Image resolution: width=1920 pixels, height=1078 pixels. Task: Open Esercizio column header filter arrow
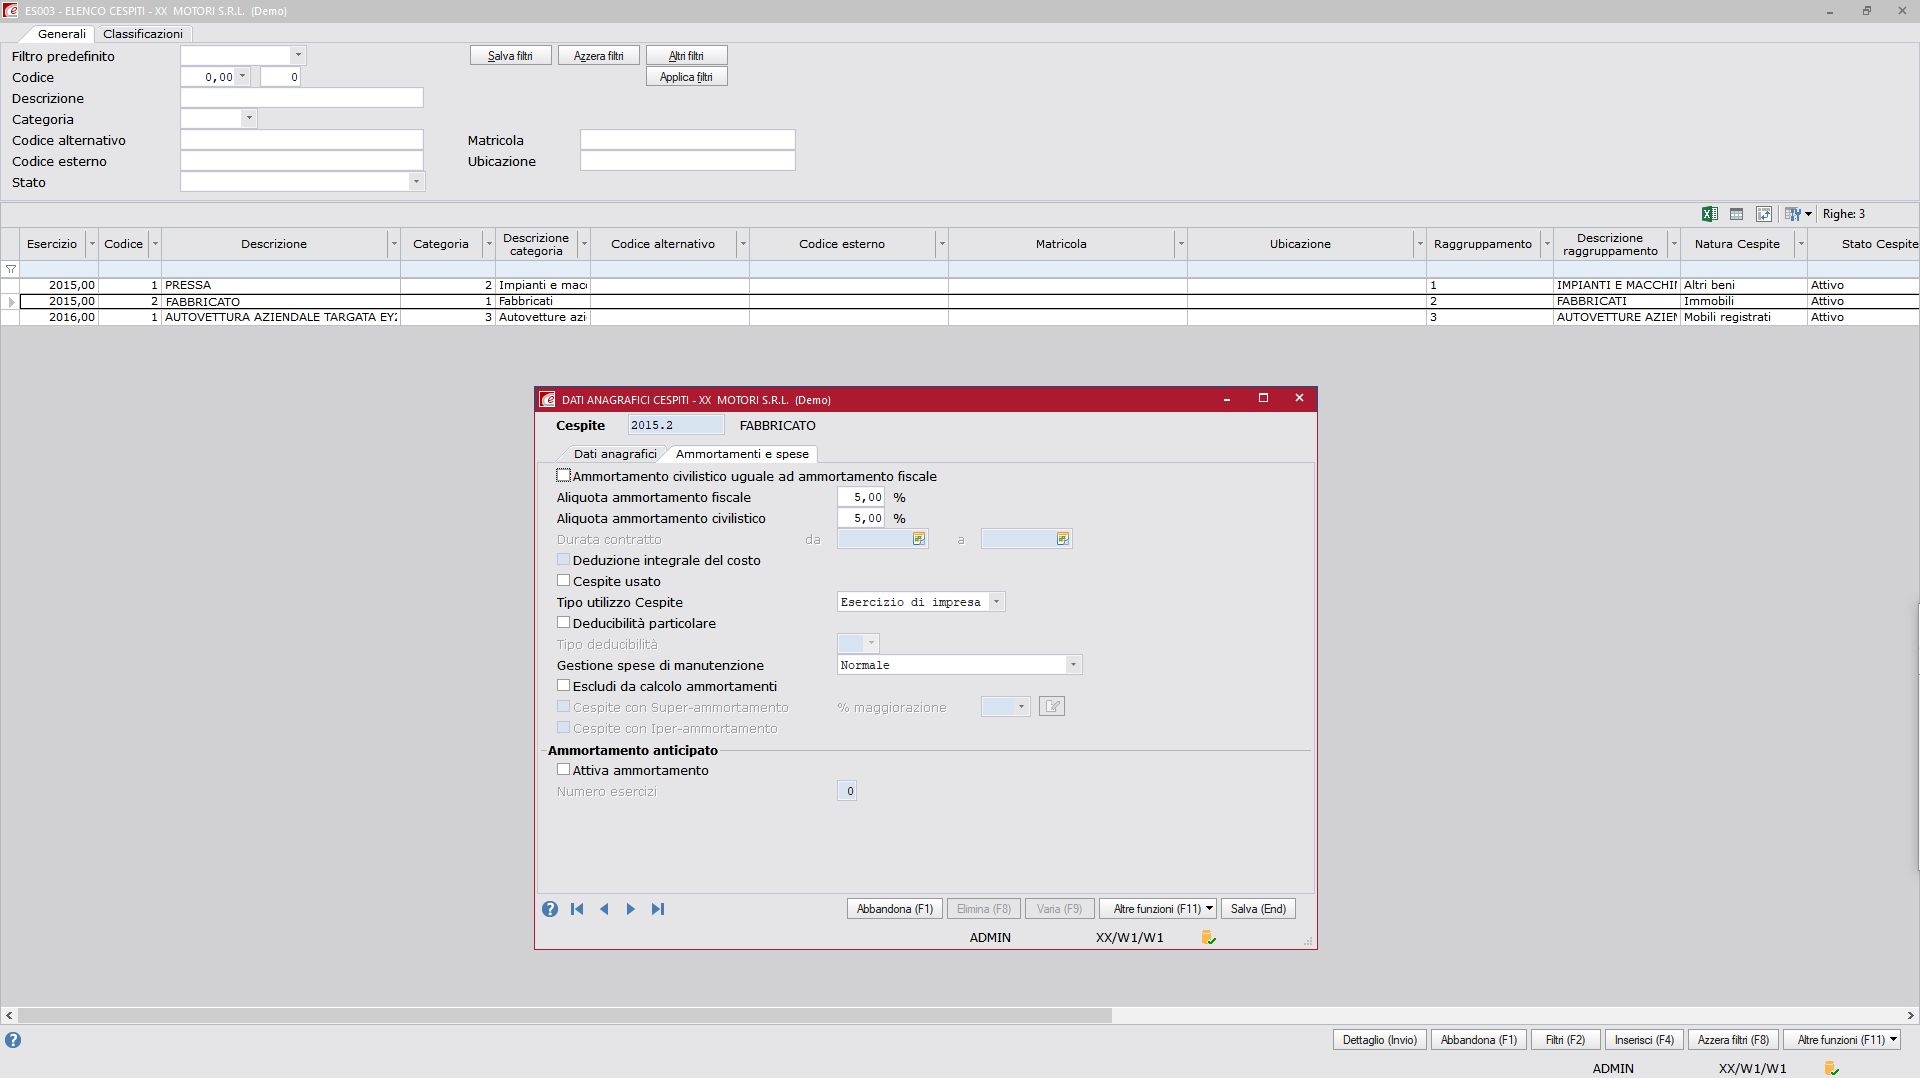pyautogui.click(x=92, y=244)
